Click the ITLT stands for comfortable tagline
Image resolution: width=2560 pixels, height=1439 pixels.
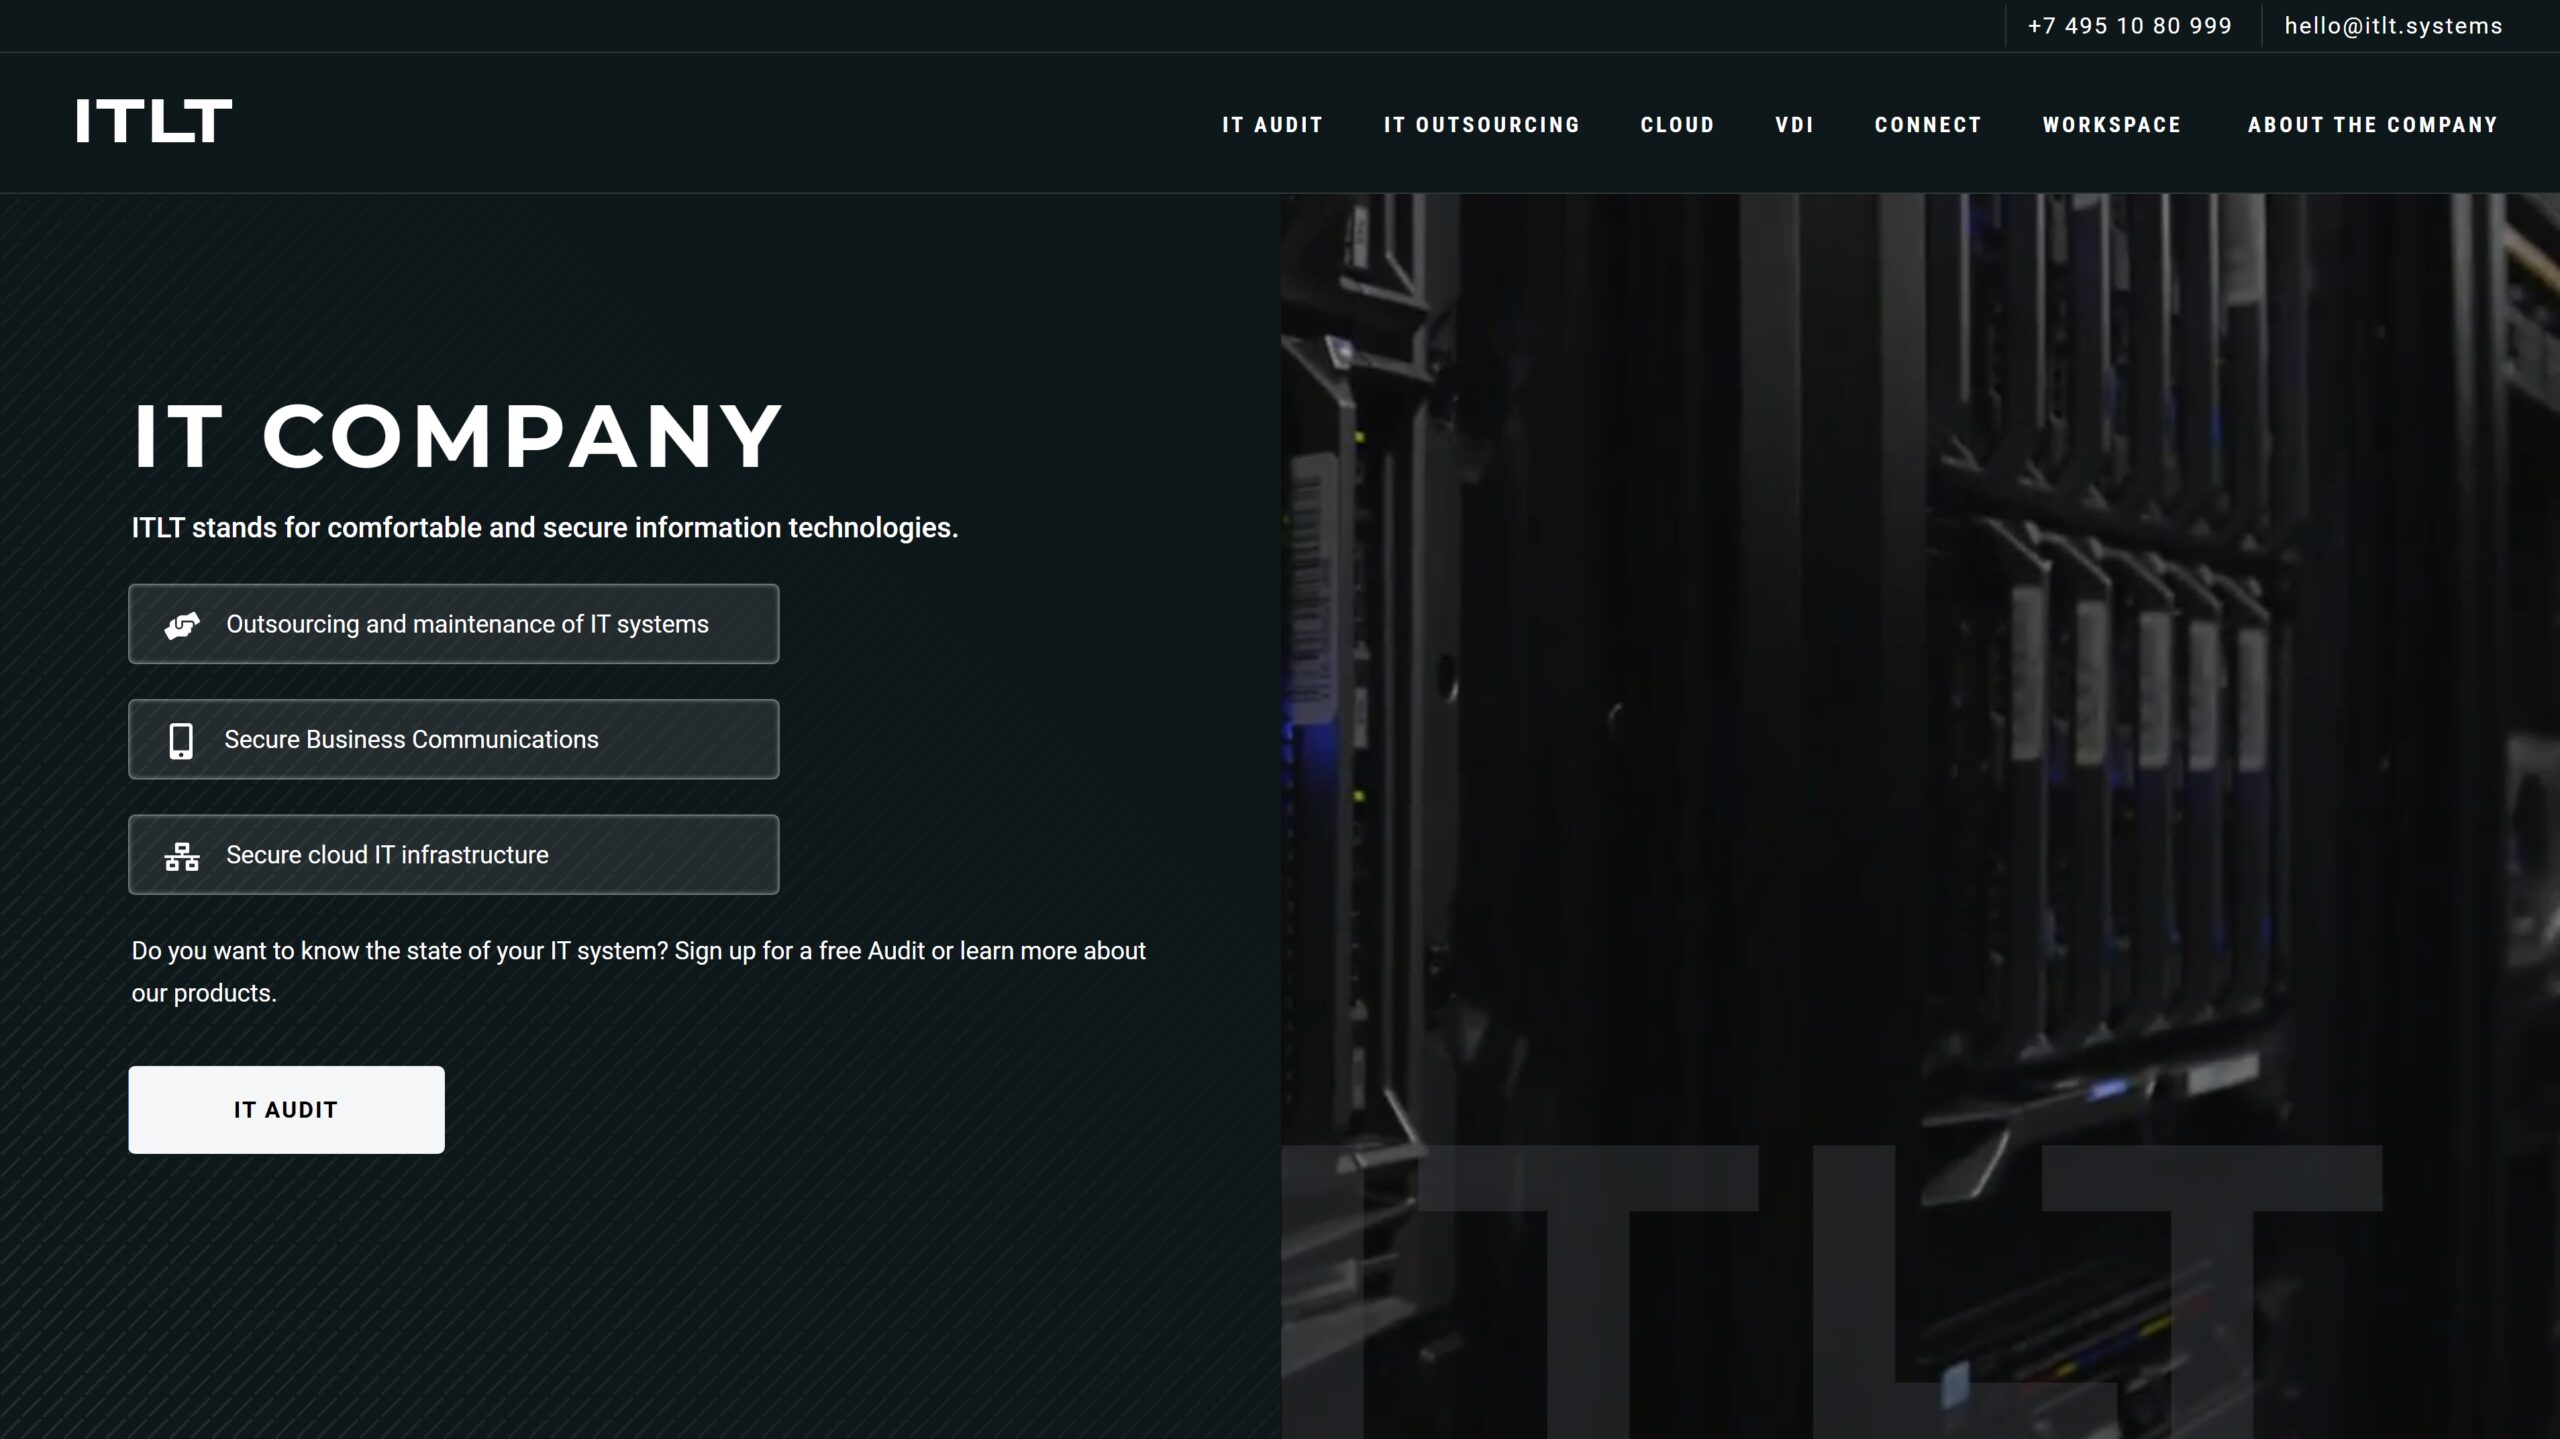[x=545, y=528]
